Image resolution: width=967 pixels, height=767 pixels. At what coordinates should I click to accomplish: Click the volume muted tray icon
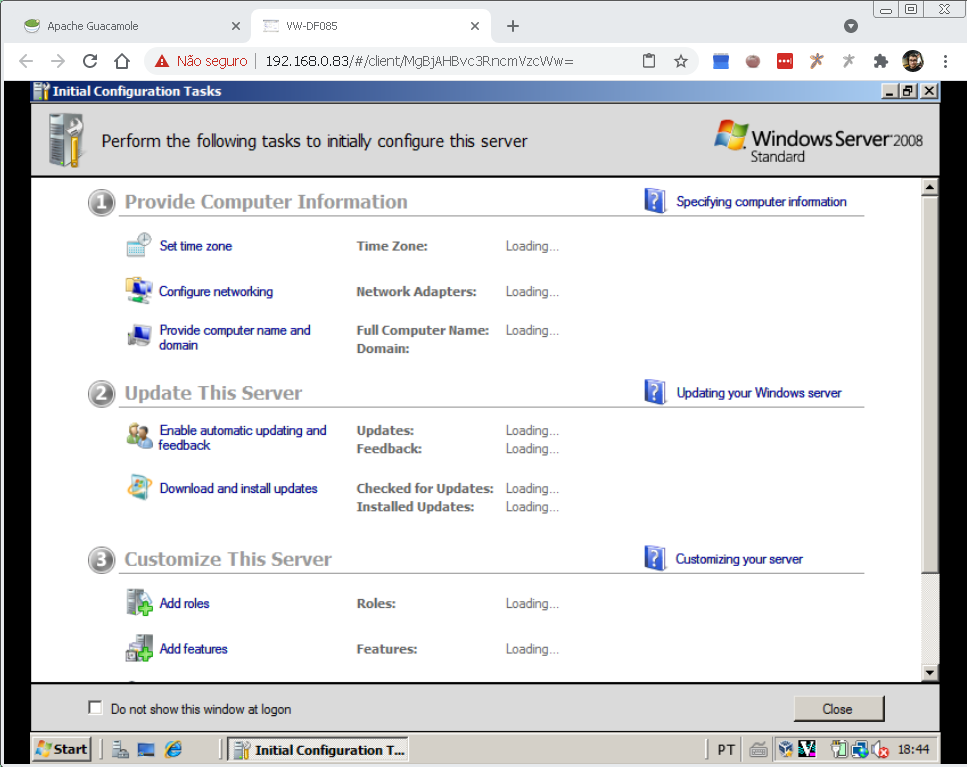click(880, 749)
